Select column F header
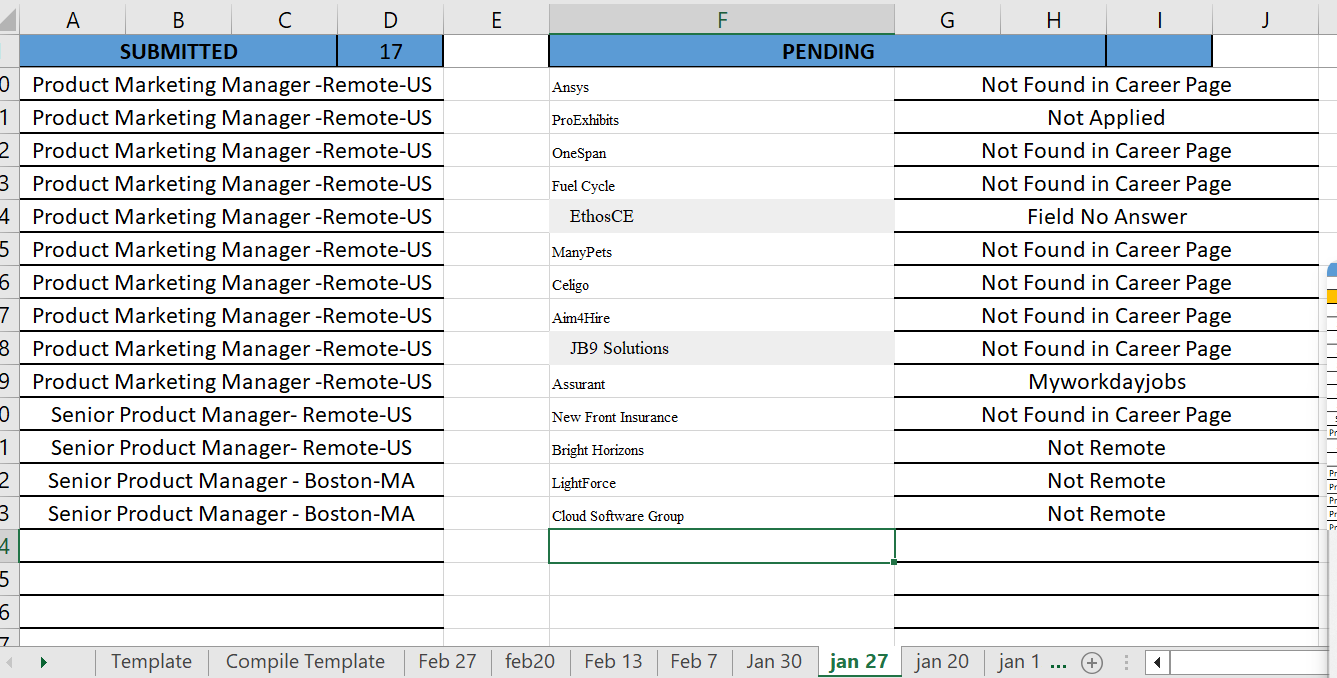Image resolution: width=1337 pixels, height=678 pixels. (721, 19)
